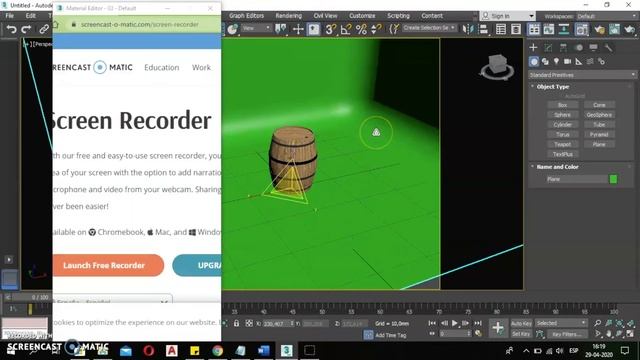This screenshot has width=640, height=360.
Task: Open the Selected key mode dropdown
Action: (560, 323)
